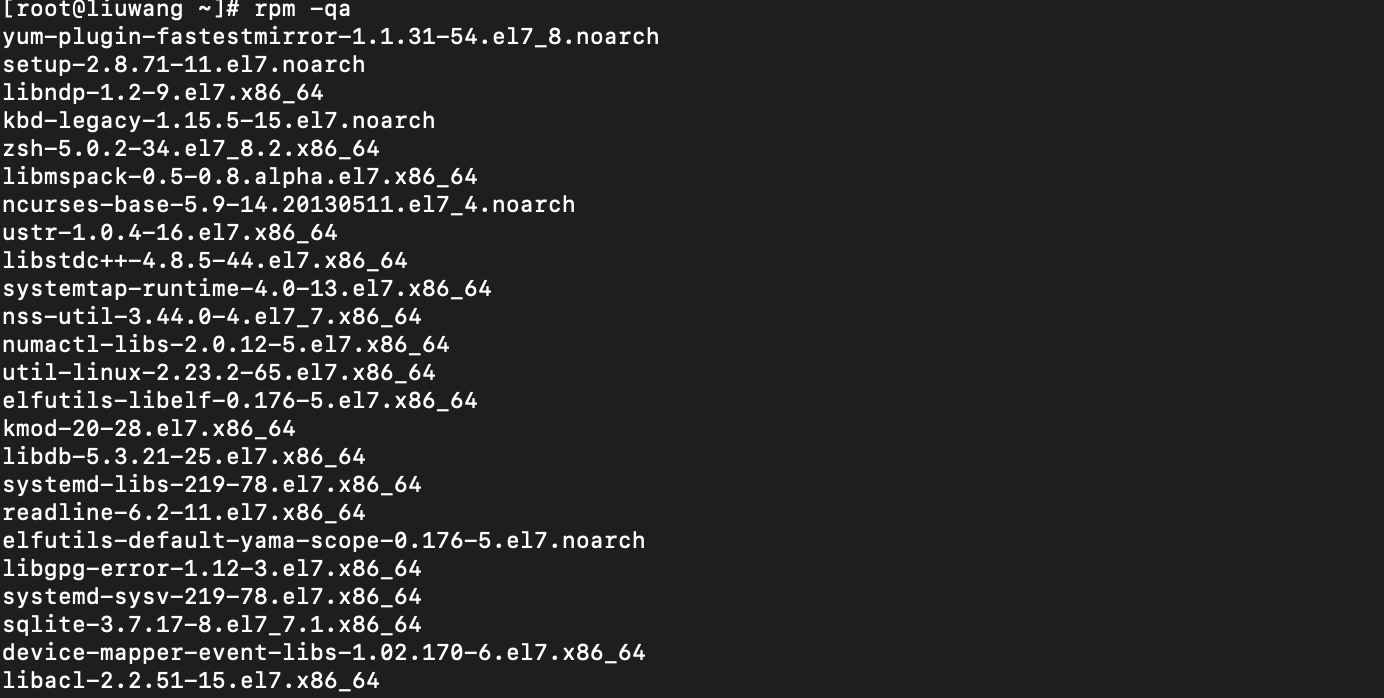
Task: Click the device-mapper-event-libs package line
Action: click(x=323, y=653)
